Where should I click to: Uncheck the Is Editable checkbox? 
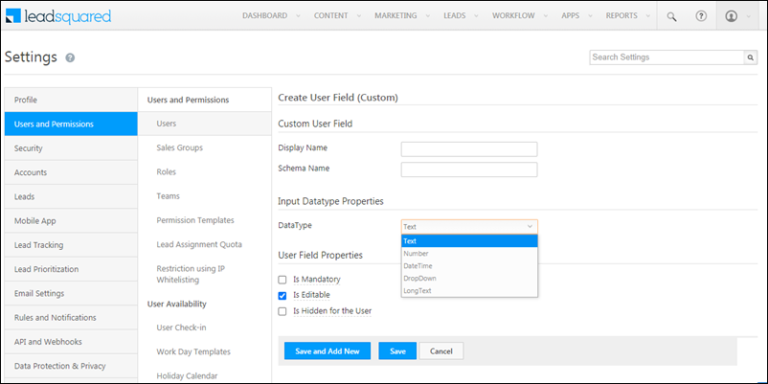[x=282, y=295]
